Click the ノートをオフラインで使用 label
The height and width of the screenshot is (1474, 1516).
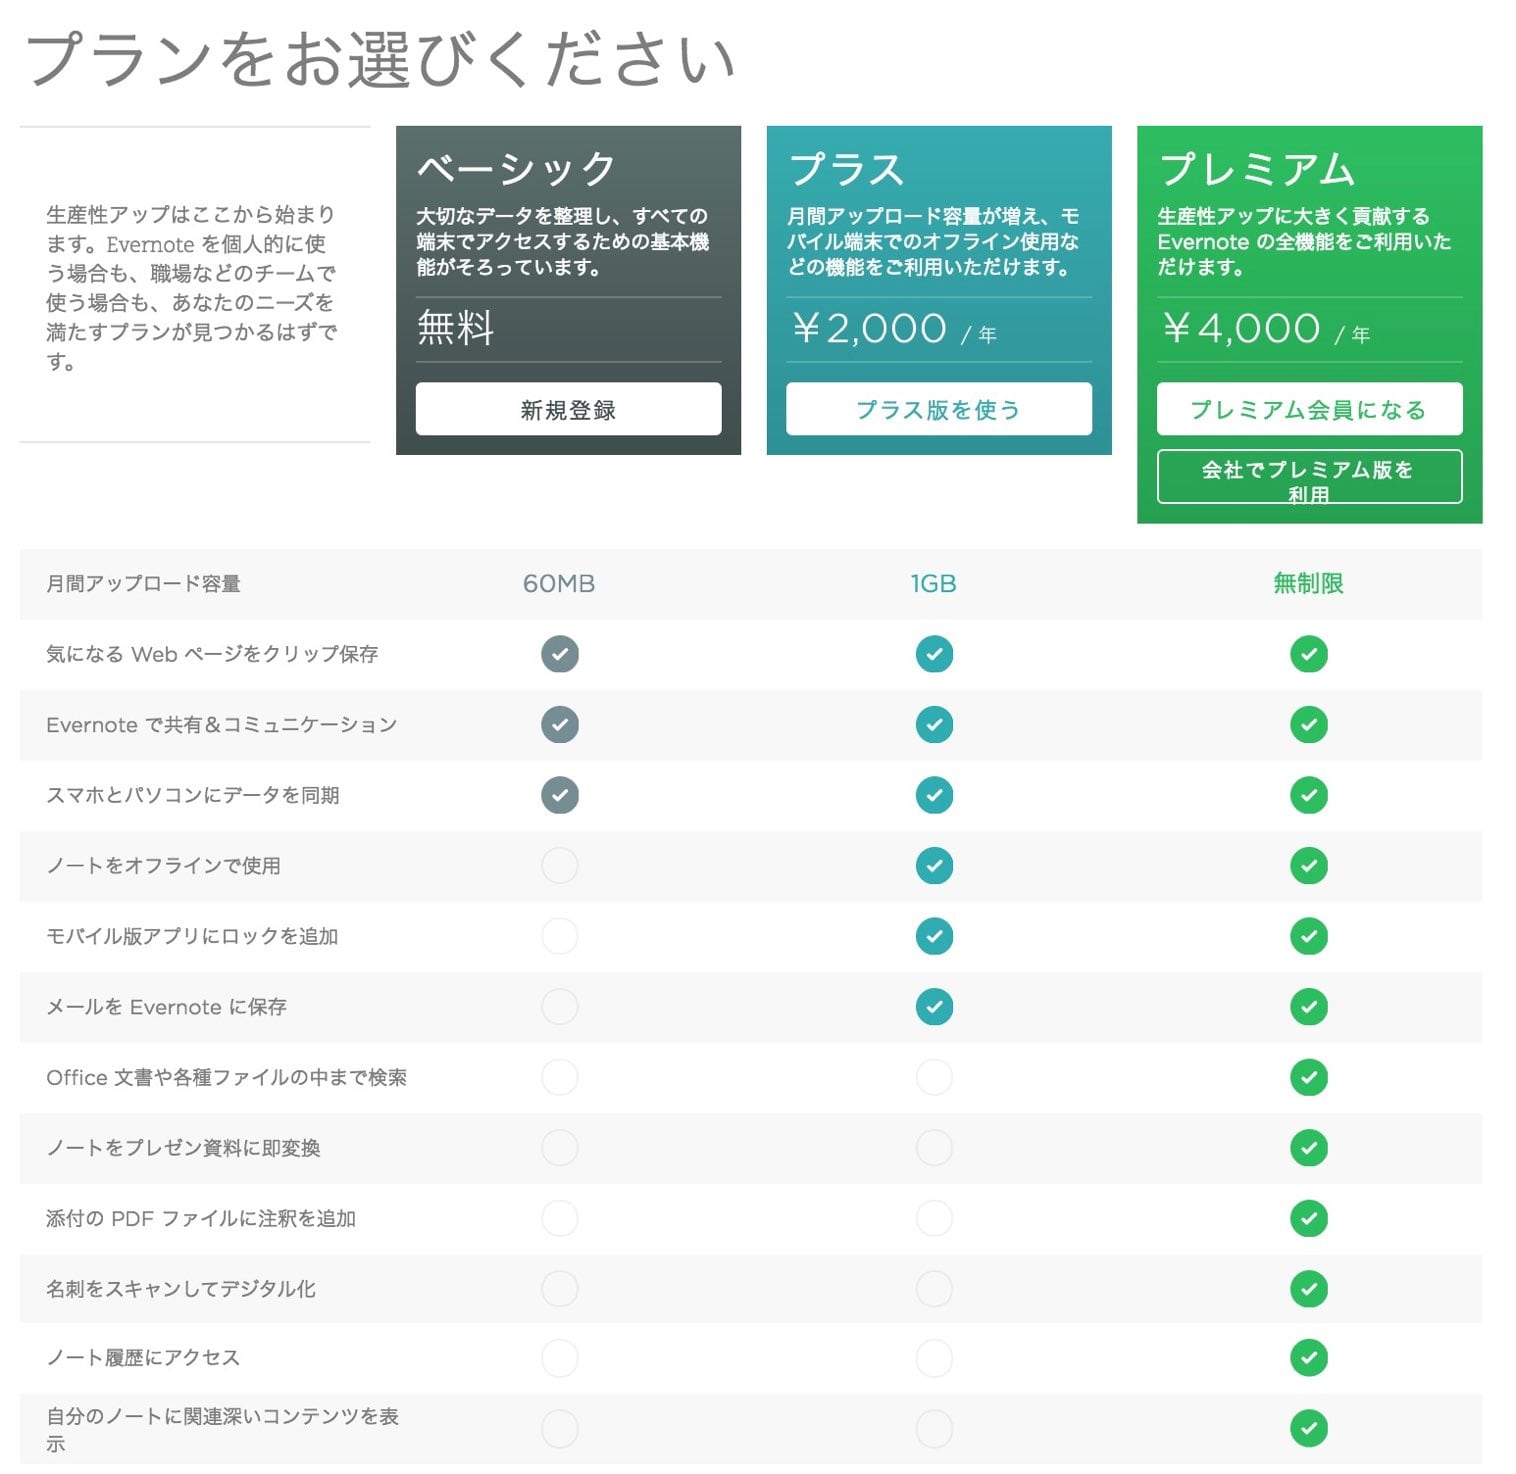(x=163, y=866)
